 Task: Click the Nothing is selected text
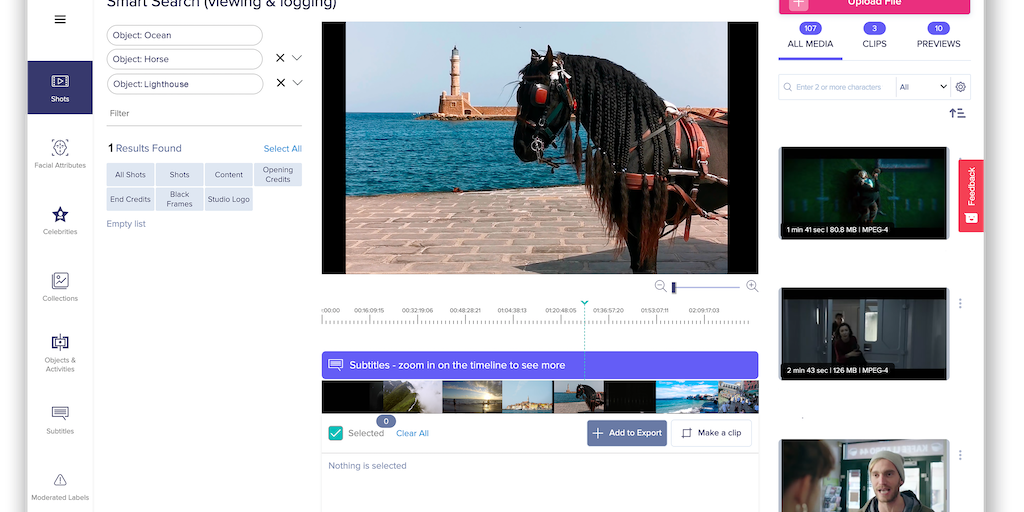coord(367,466)
